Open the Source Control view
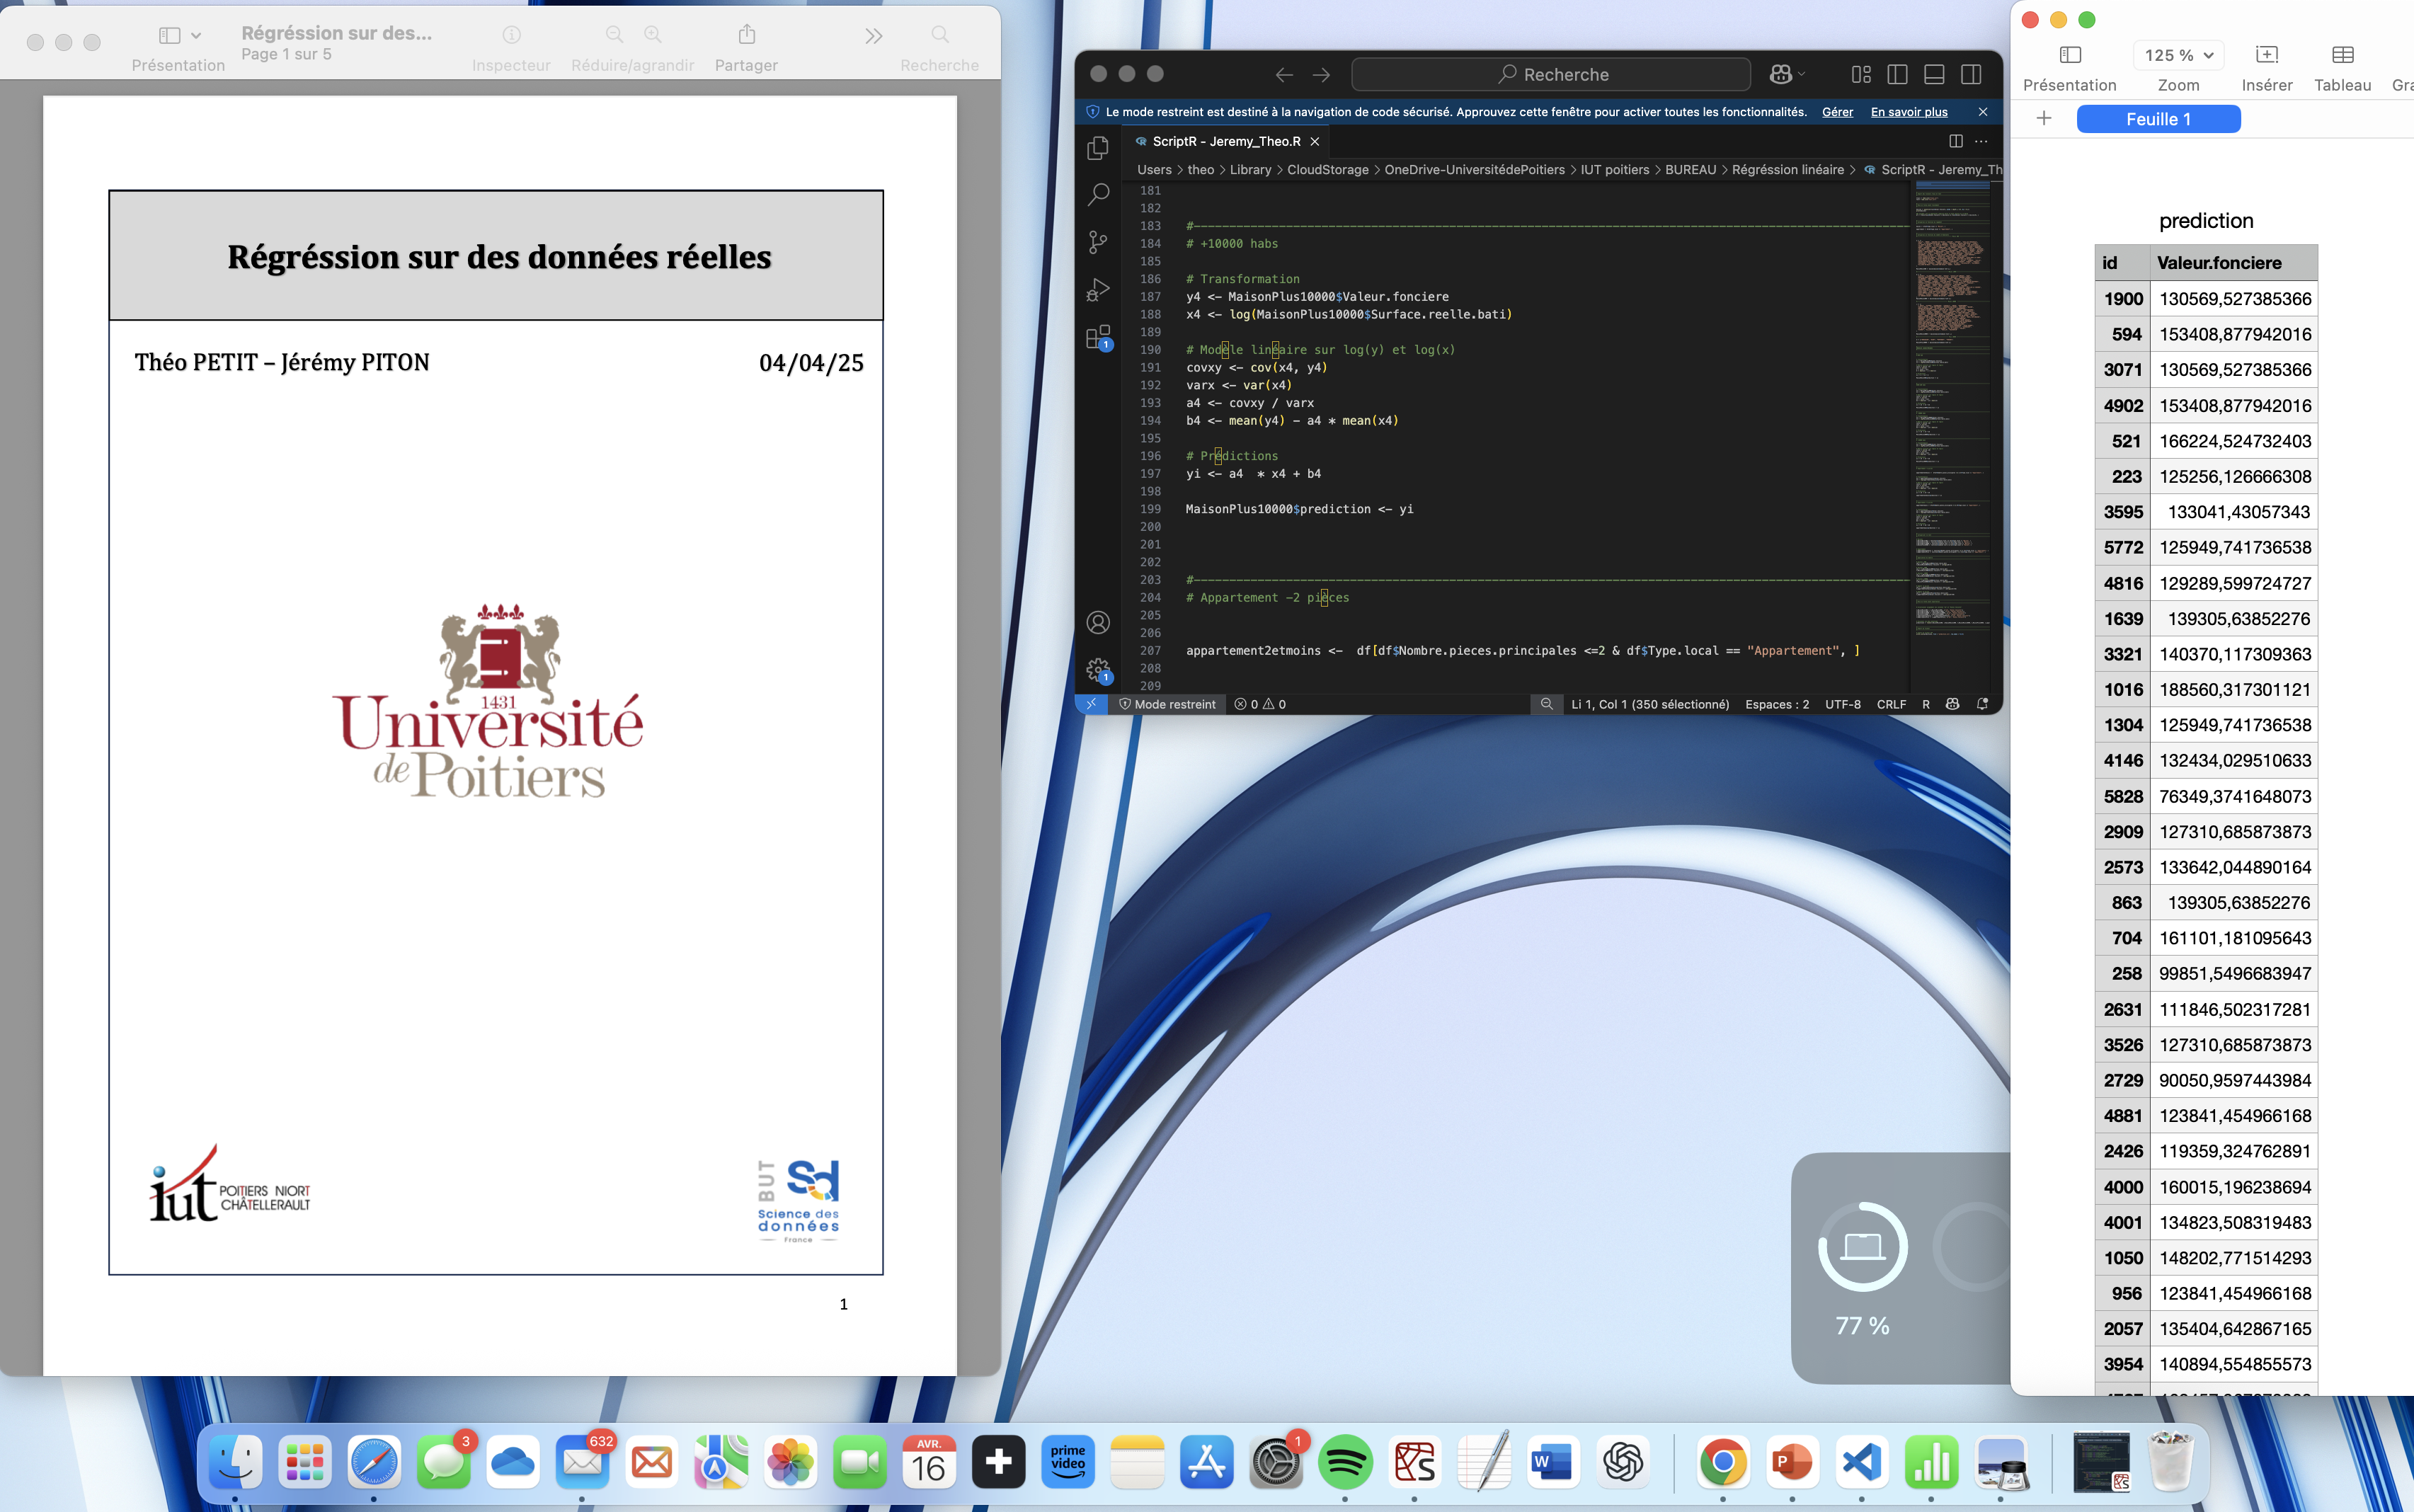The image size is (2414, 1512). pos(1098,242)
